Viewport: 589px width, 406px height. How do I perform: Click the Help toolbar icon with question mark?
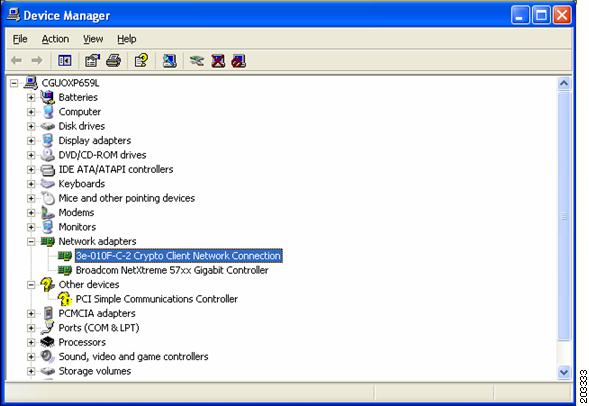(x=141, y=60)
